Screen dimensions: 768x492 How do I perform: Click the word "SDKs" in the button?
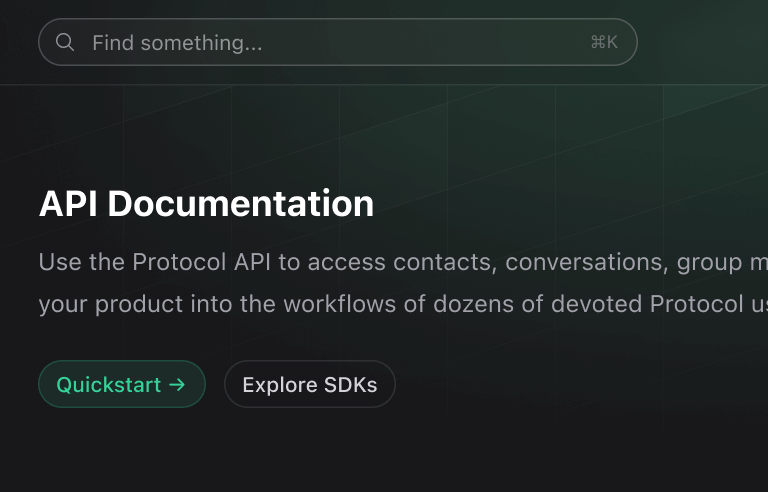350,385
